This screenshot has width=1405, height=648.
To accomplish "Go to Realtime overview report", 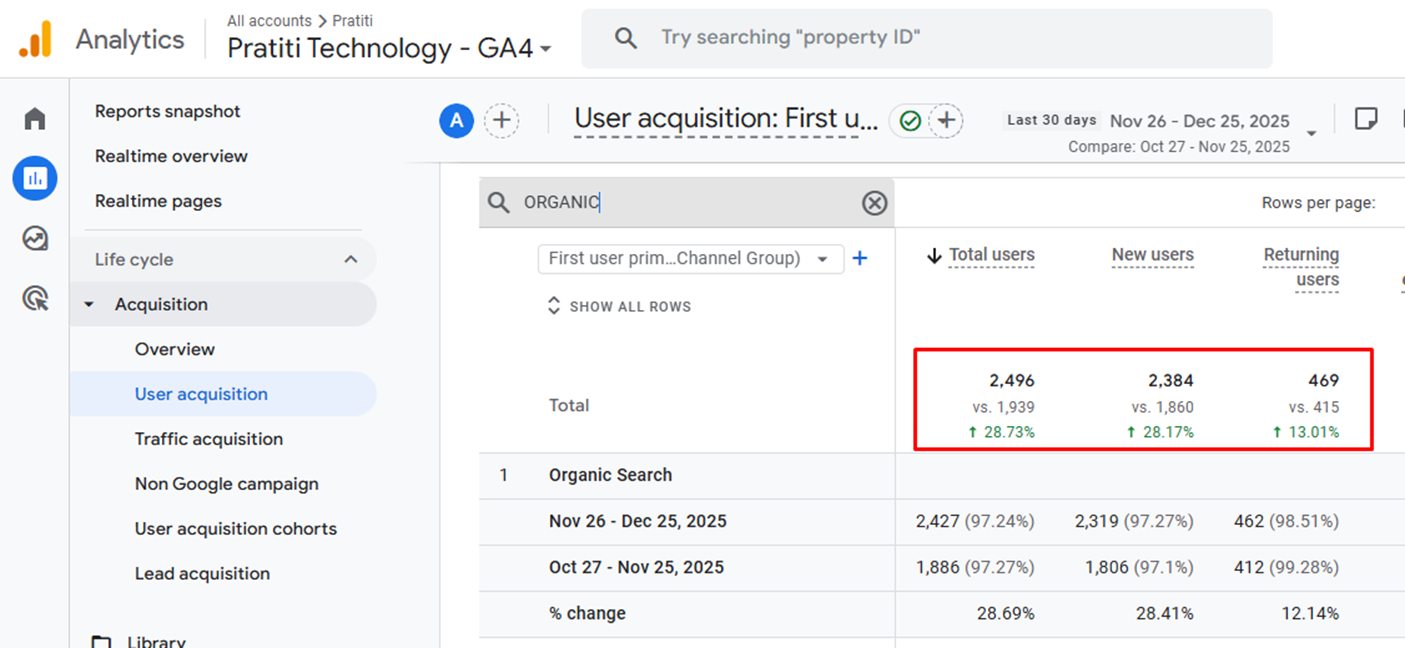I will (171, 156).
